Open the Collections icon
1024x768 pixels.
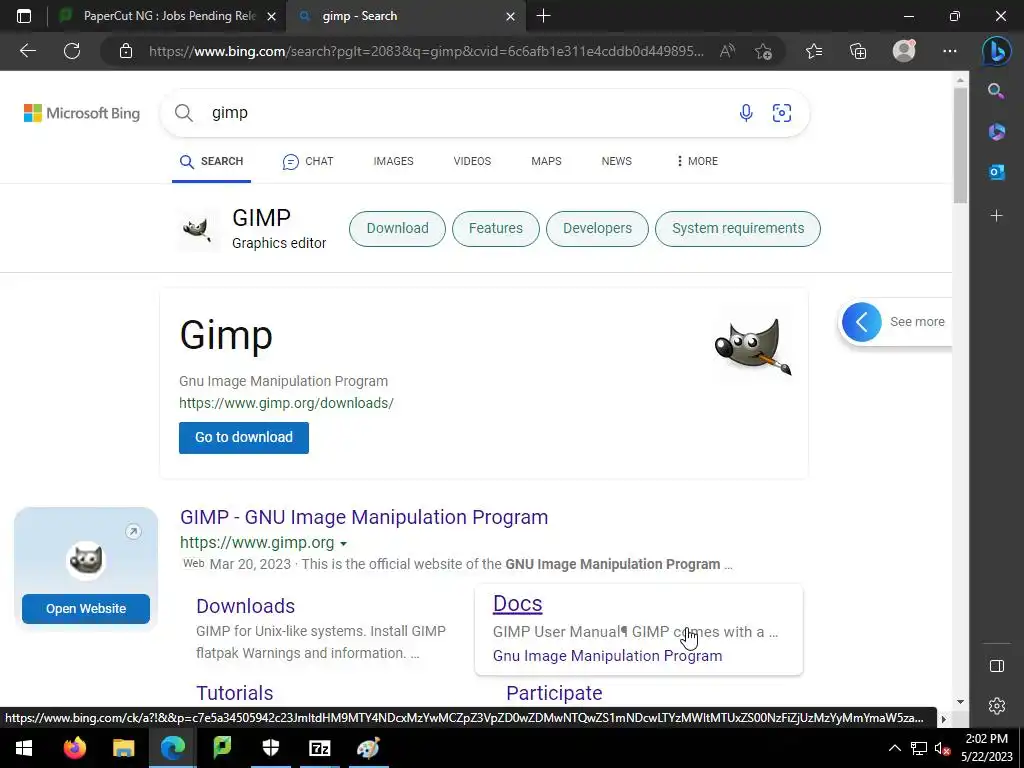[858, 51]
